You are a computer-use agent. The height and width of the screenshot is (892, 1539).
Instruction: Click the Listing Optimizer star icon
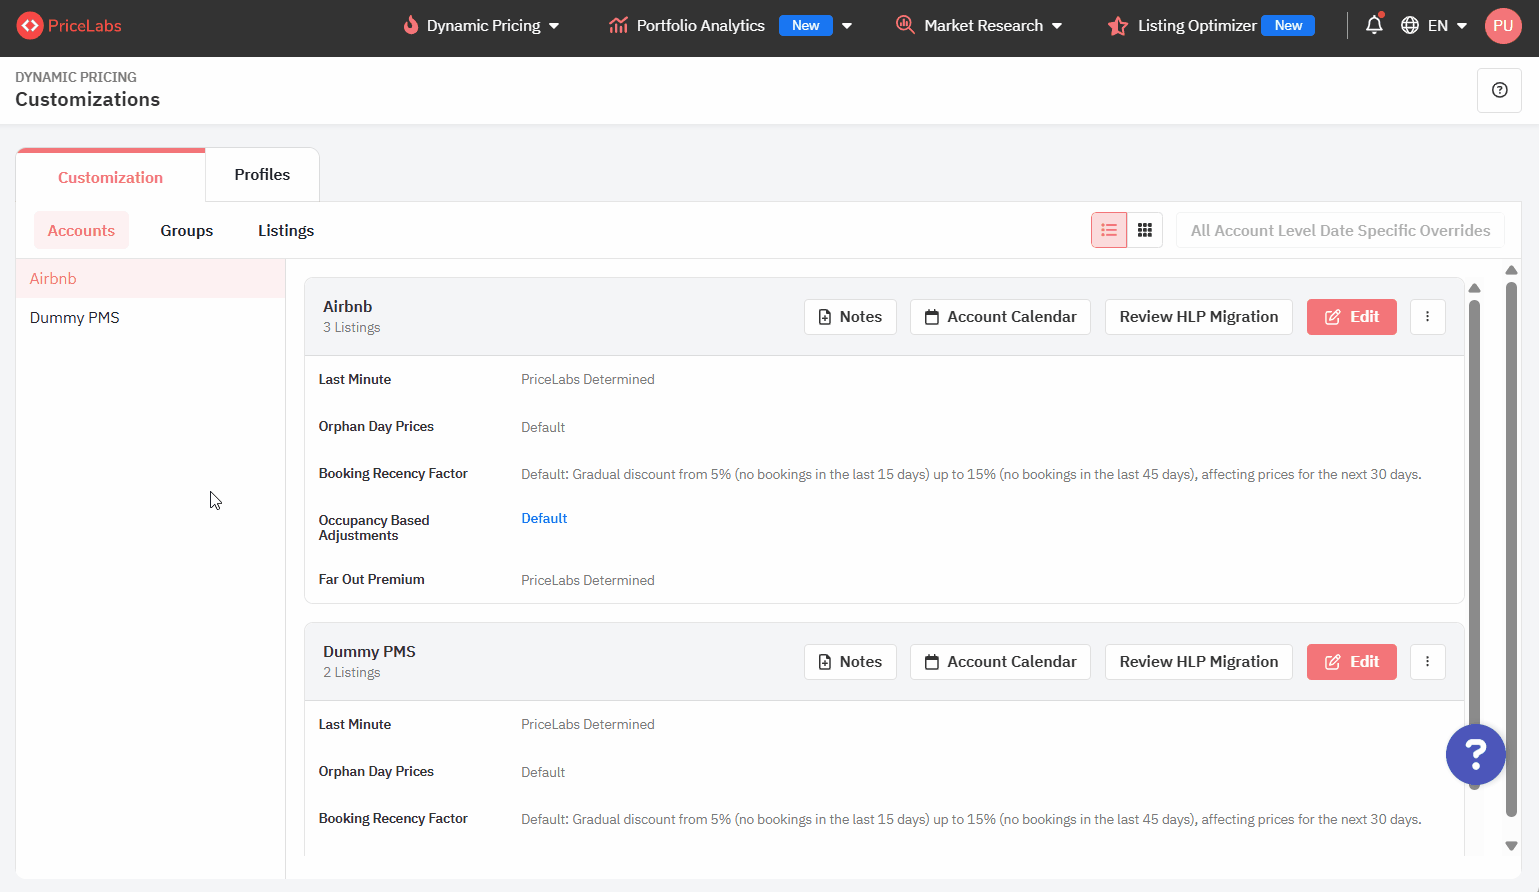1118,26
